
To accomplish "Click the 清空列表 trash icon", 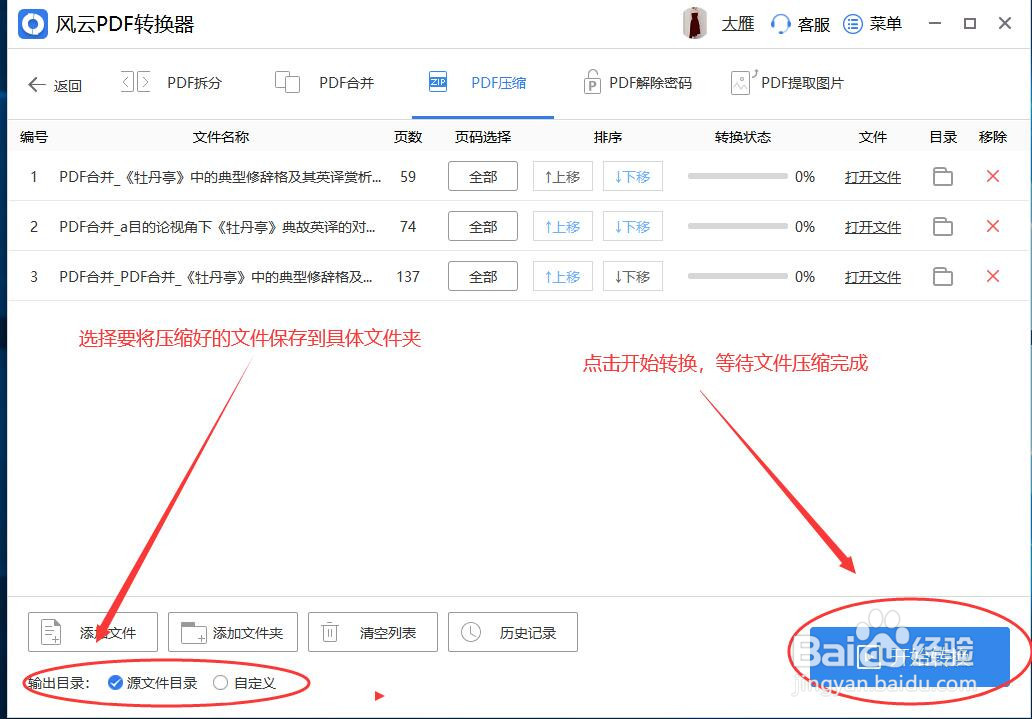I will [x=329, y=631].
